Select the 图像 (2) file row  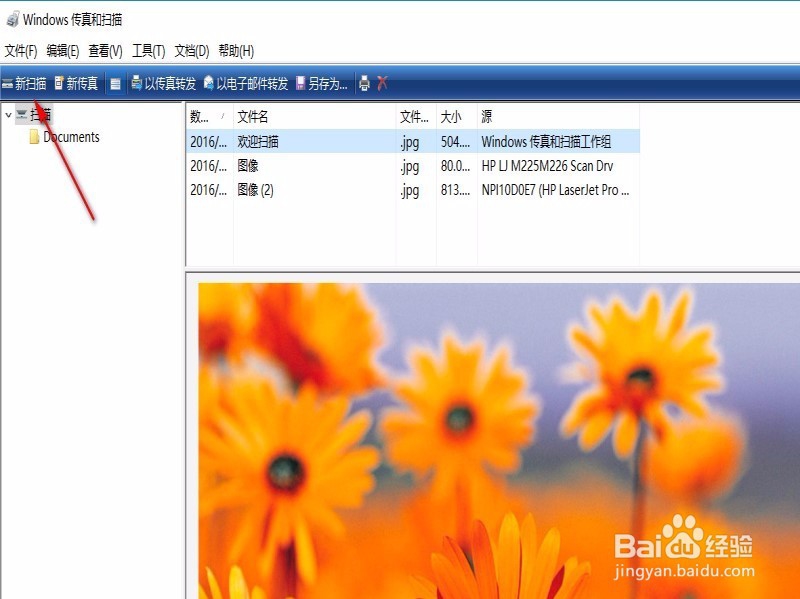[x=413, y=190]
